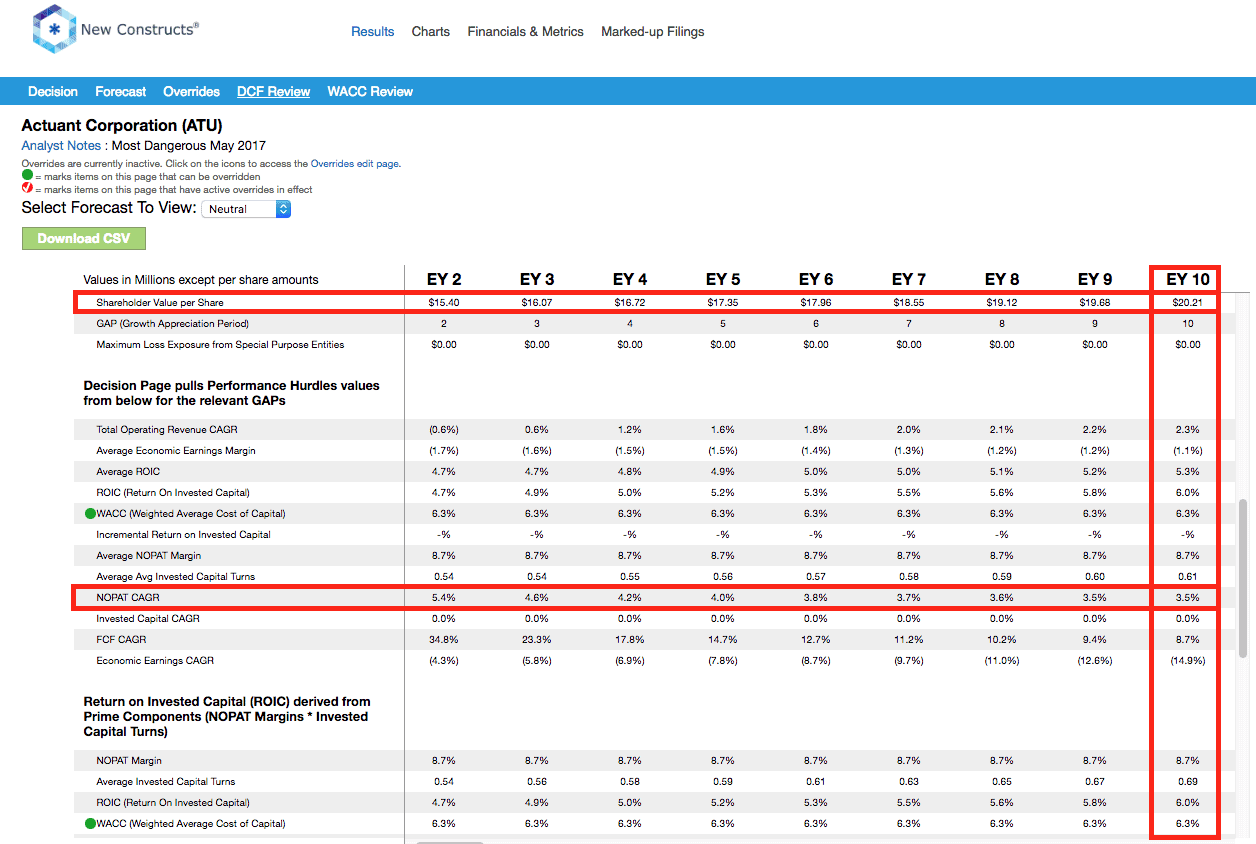1256x844 pixels.
Task: Click the Actuant Corporation (ATU) heading
Action: (122, 126)
